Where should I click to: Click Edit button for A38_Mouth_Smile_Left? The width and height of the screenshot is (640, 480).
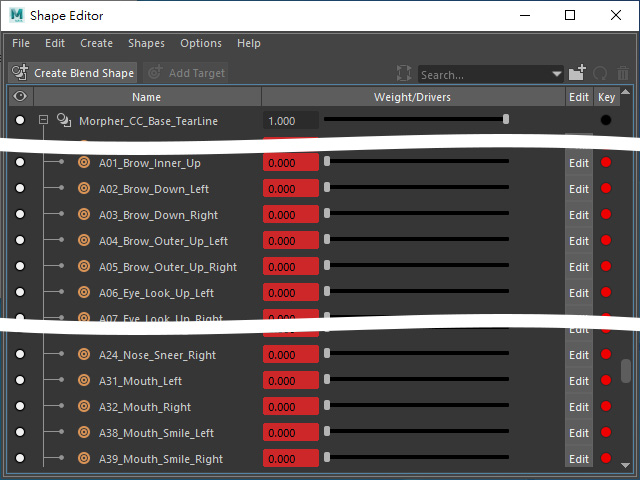[579, 433]
